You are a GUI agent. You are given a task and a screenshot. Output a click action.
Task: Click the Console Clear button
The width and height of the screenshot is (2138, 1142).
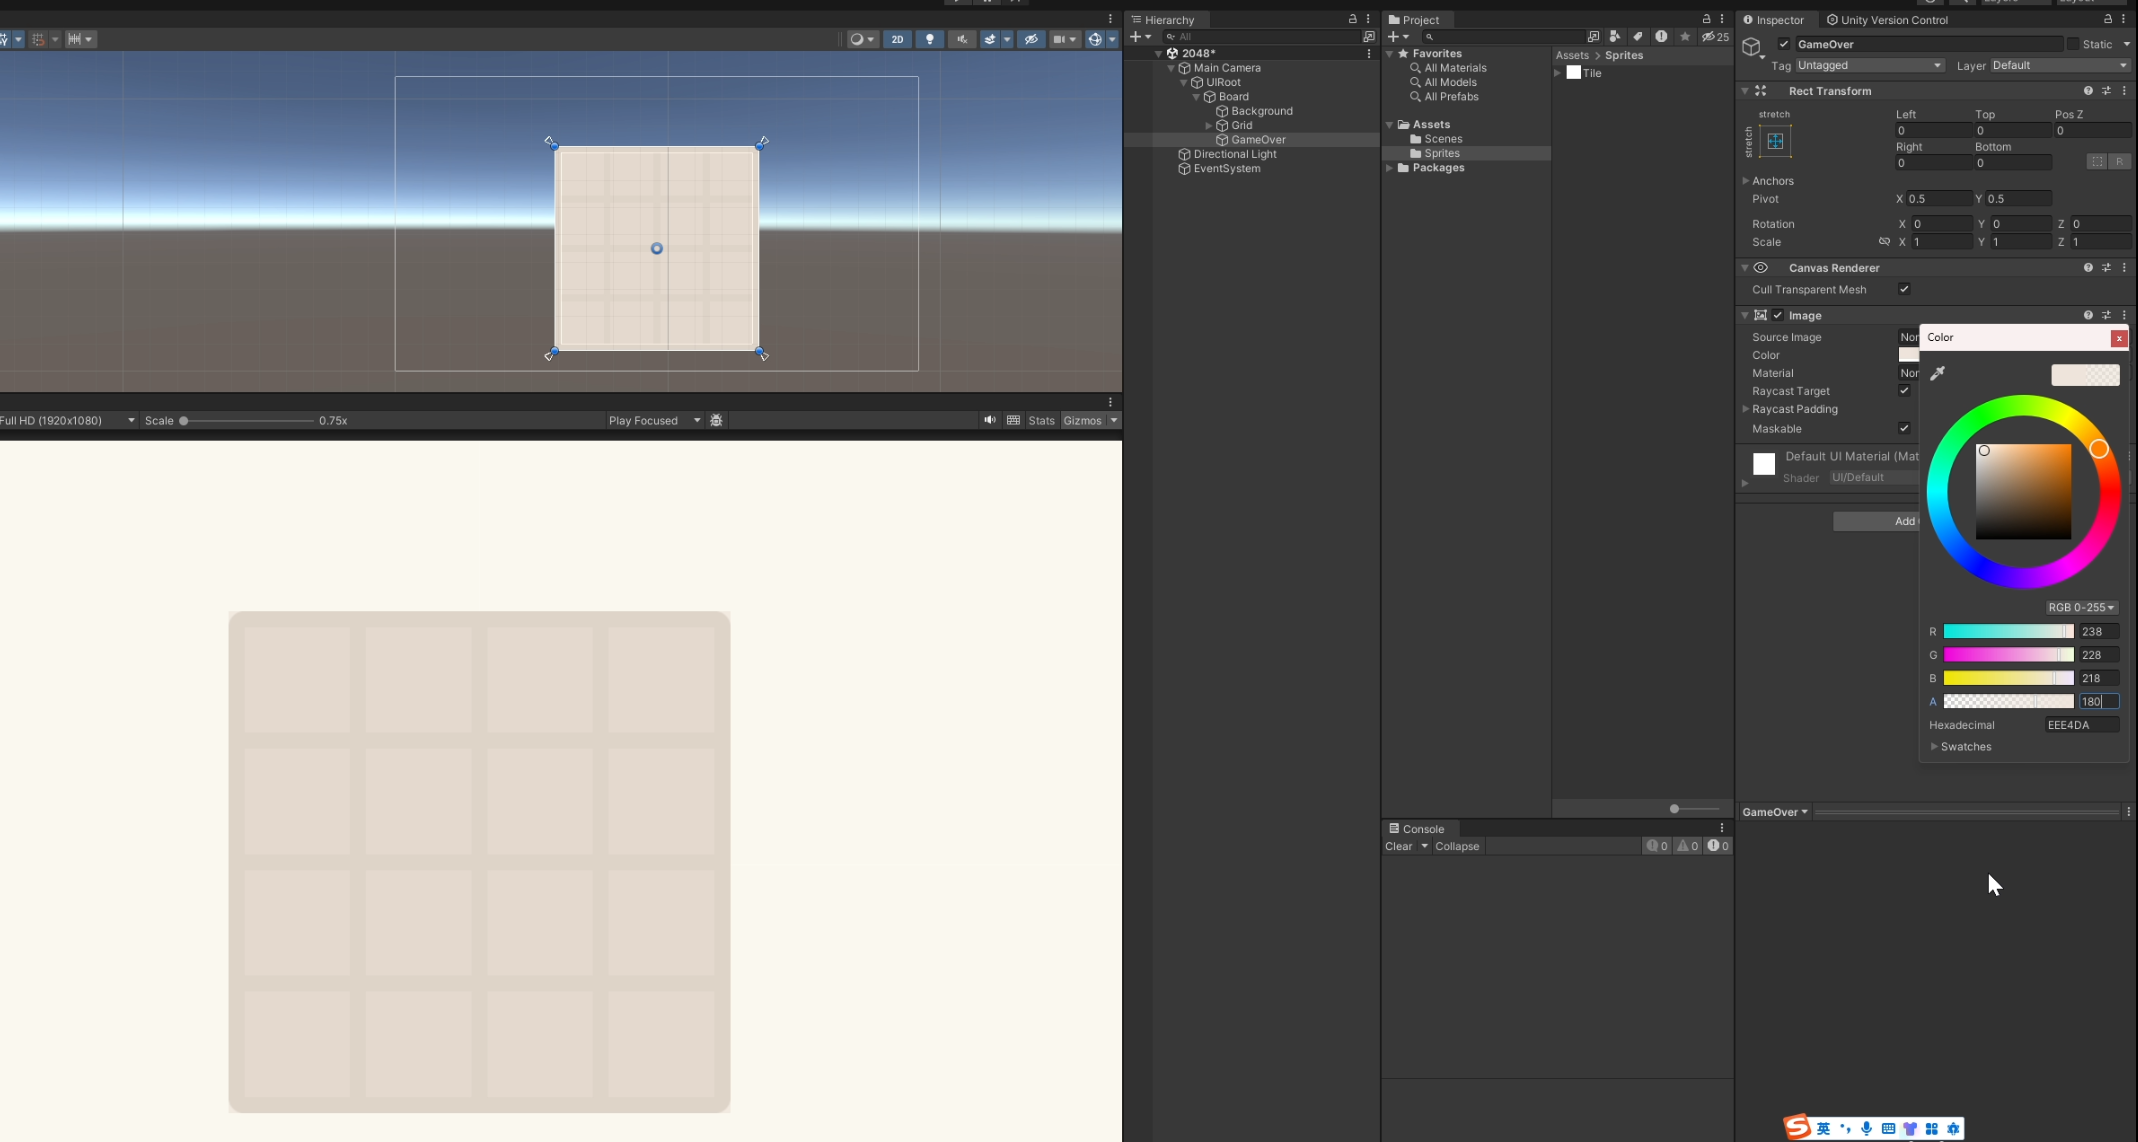(x=1398, y=846)
